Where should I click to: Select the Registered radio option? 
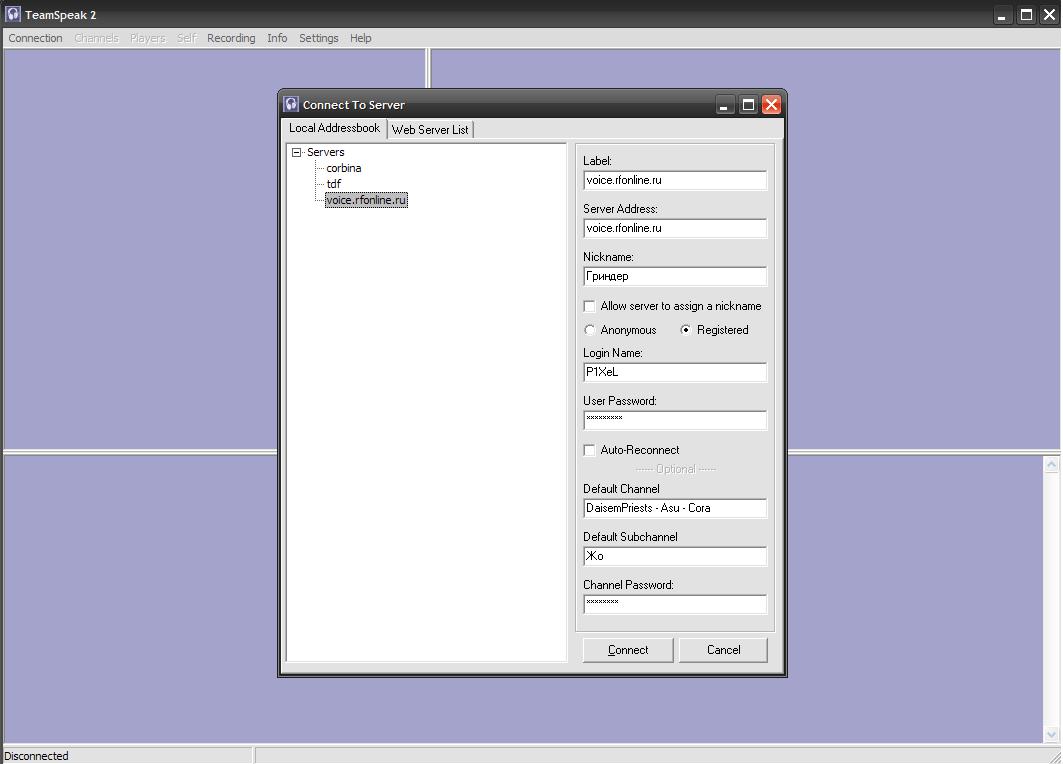[686, 330]
